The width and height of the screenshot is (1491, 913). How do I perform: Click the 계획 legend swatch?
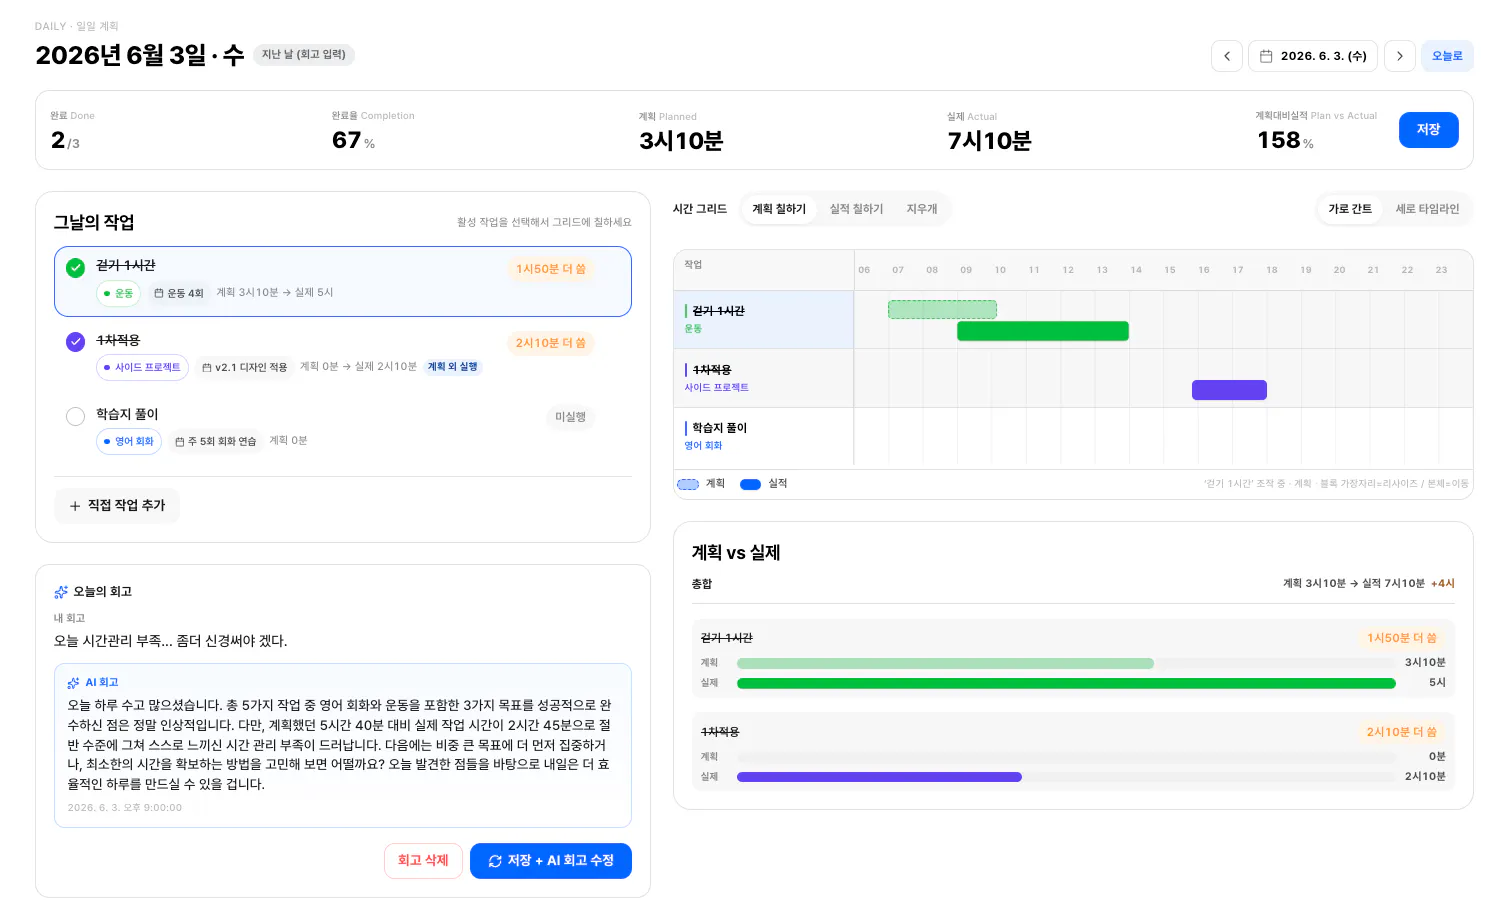[688, 485]
